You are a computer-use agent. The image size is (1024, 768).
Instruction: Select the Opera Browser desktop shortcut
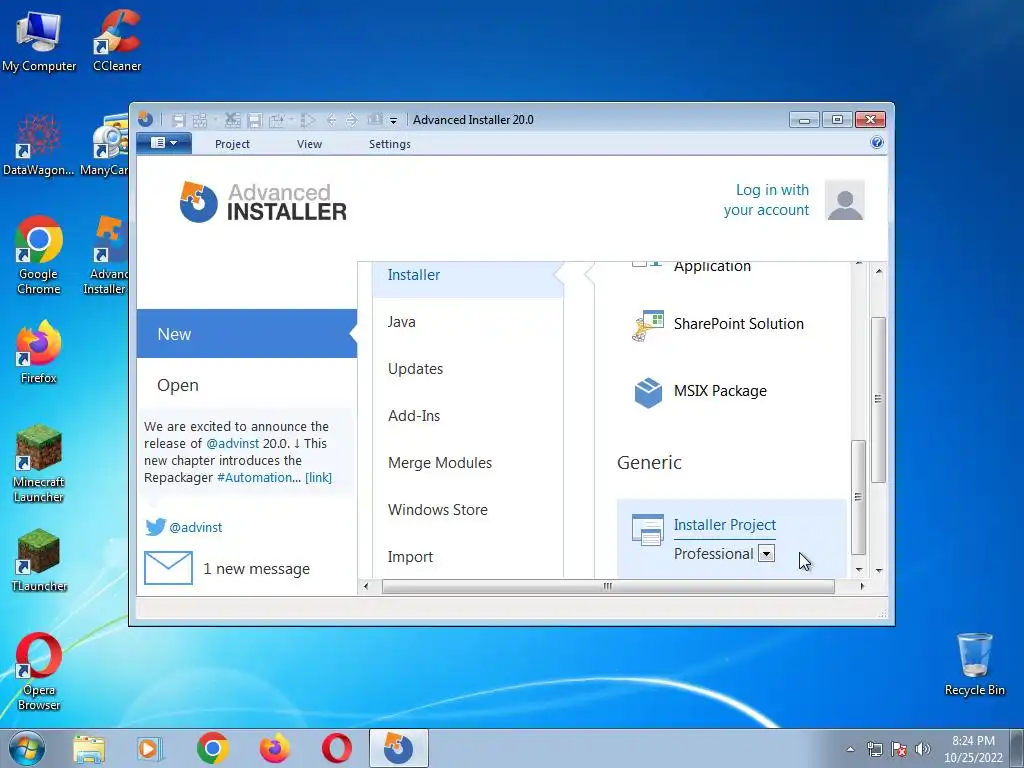(39, 672)
